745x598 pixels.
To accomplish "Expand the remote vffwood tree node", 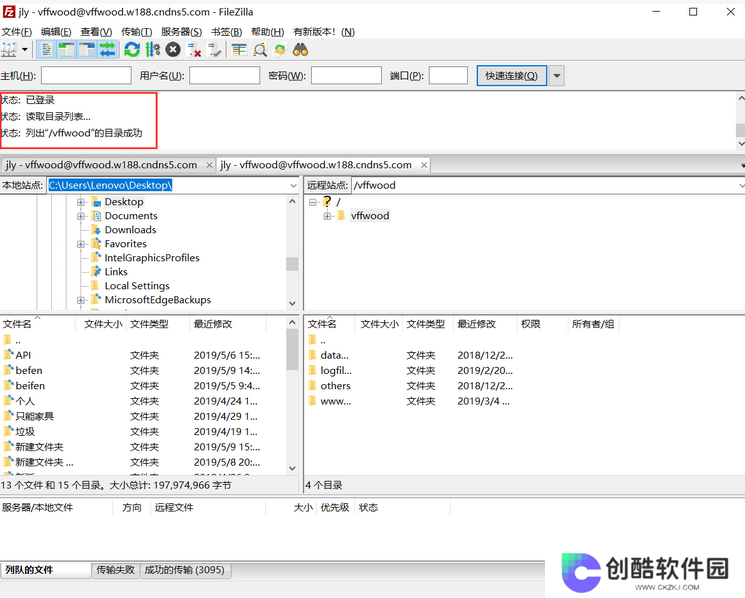I will click(x=327, y=216).
